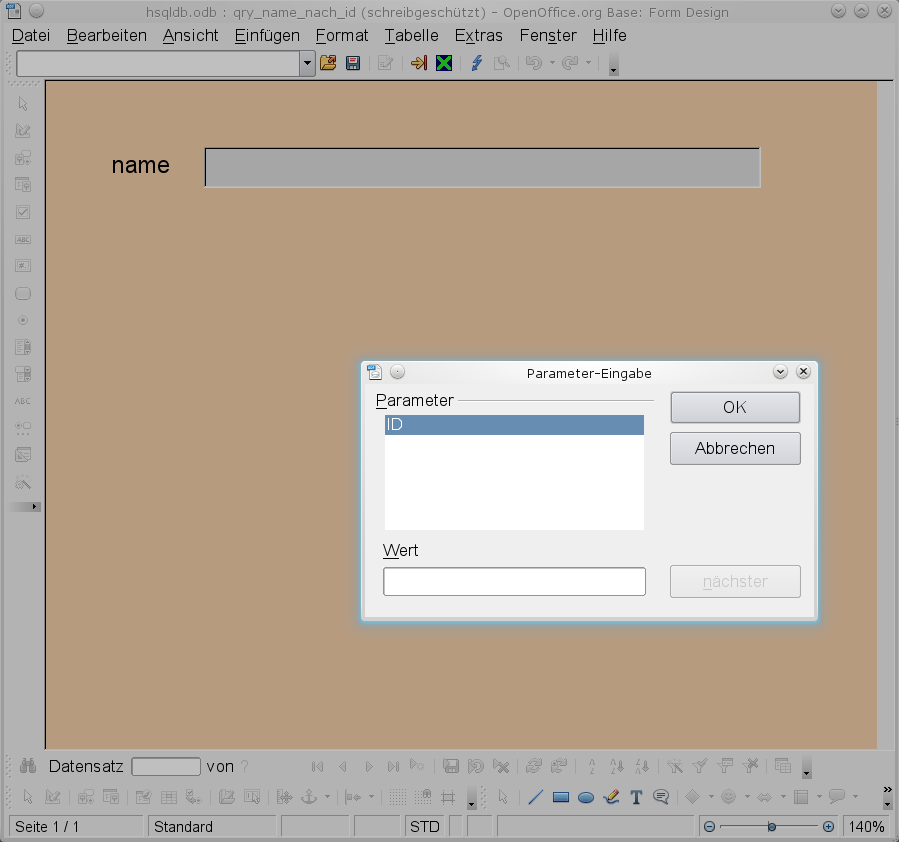The width and height of the screenshot is (899, 842).
Task: Click the zoom slider handle
Action: (x=771, y=827)
